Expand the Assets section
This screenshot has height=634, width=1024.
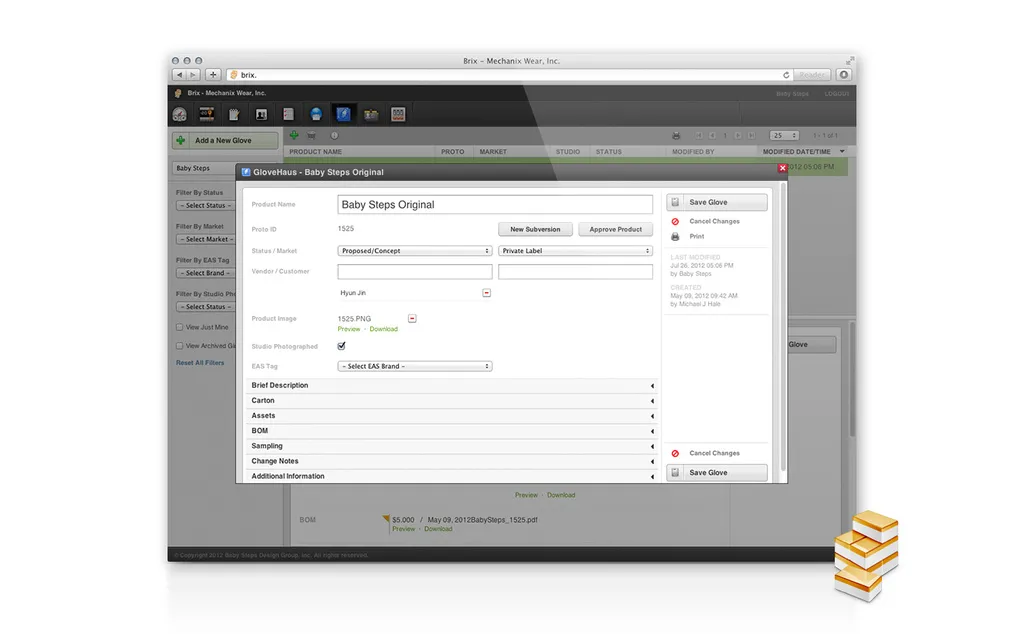(x=451, y=416)
